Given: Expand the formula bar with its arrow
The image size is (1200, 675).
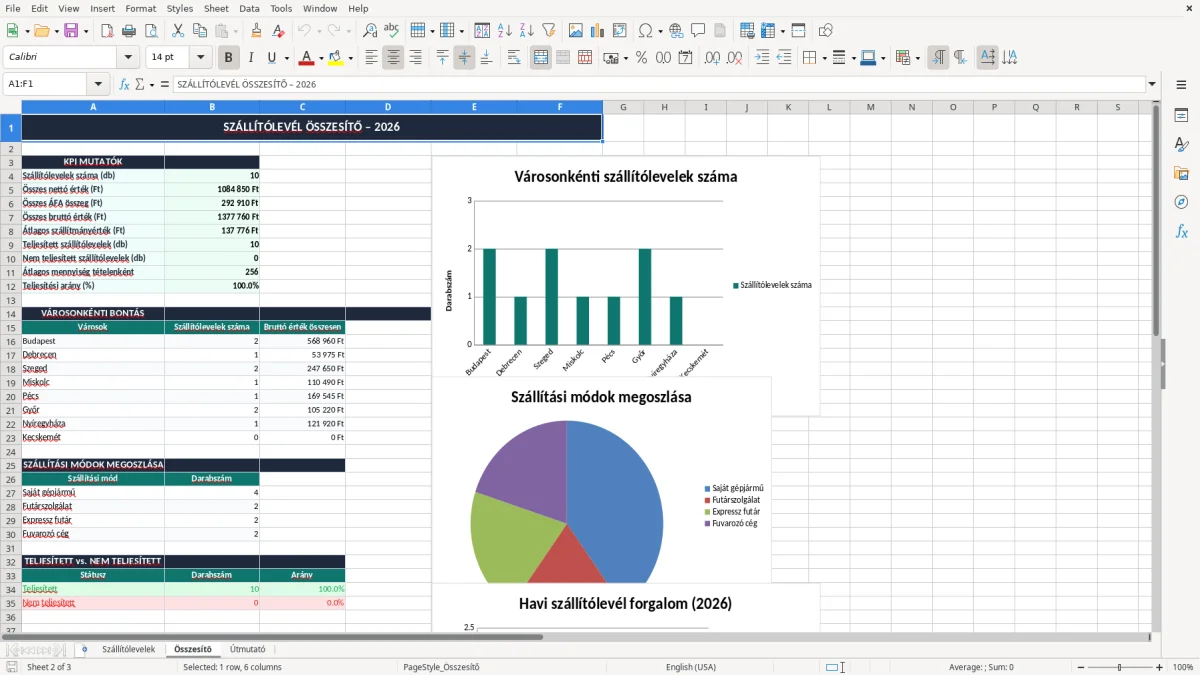Looking at the screenshot, I should tap(1153, 84).
